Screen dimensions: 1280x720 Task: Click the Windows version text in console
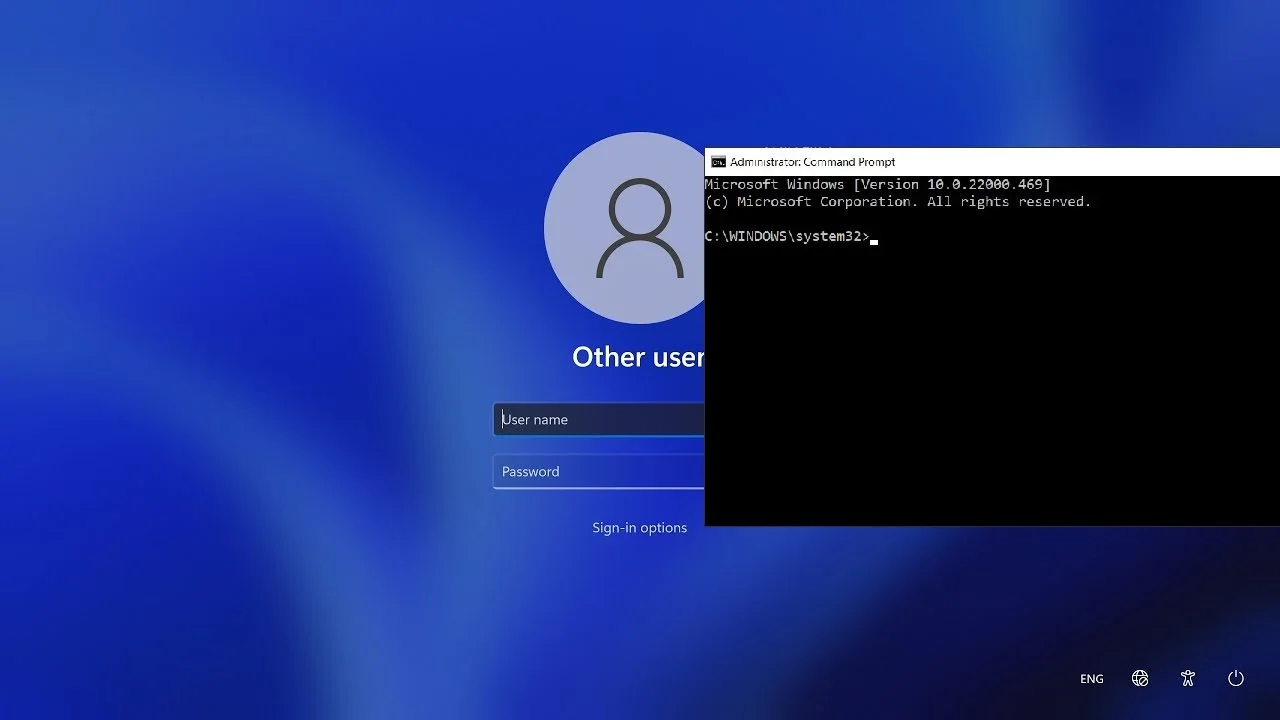click(x=878, y=184)
